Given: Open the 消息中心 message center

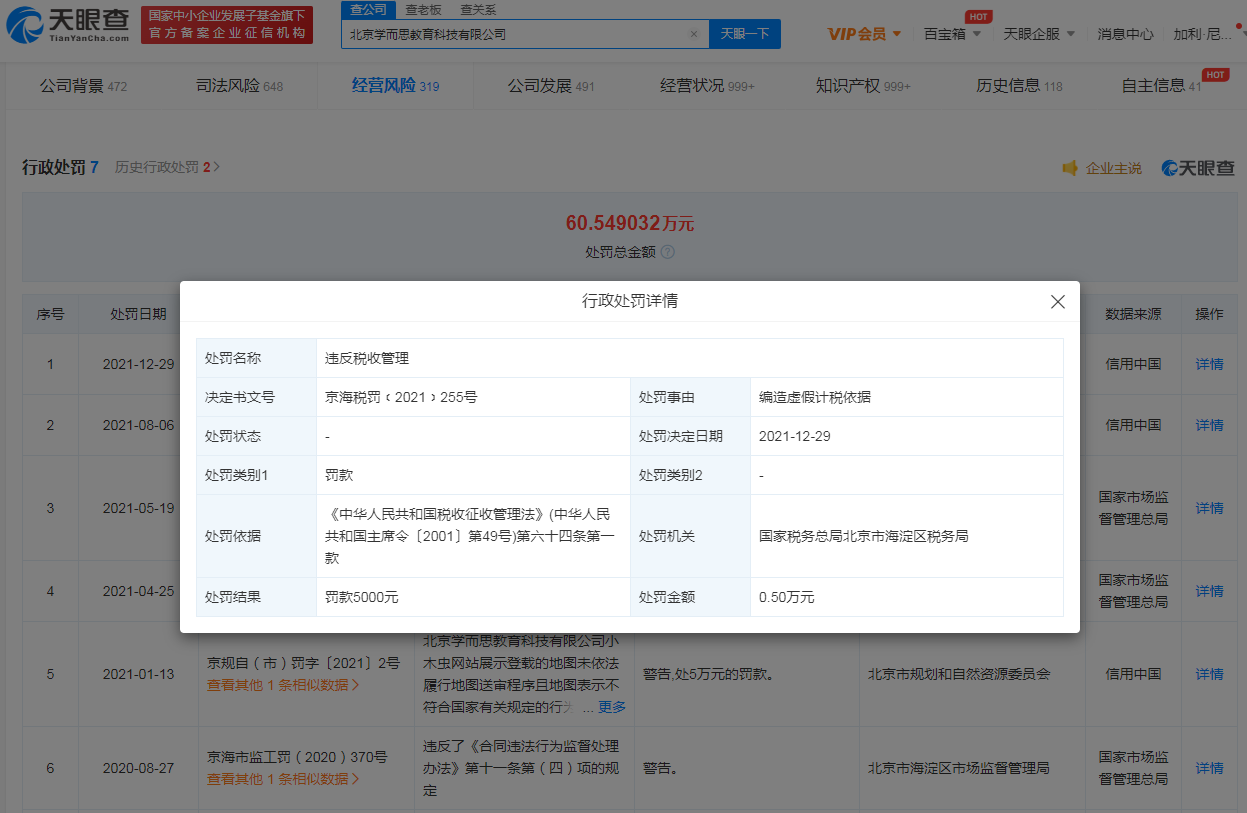Looking at the screenshot, I should coord(1124,34).
